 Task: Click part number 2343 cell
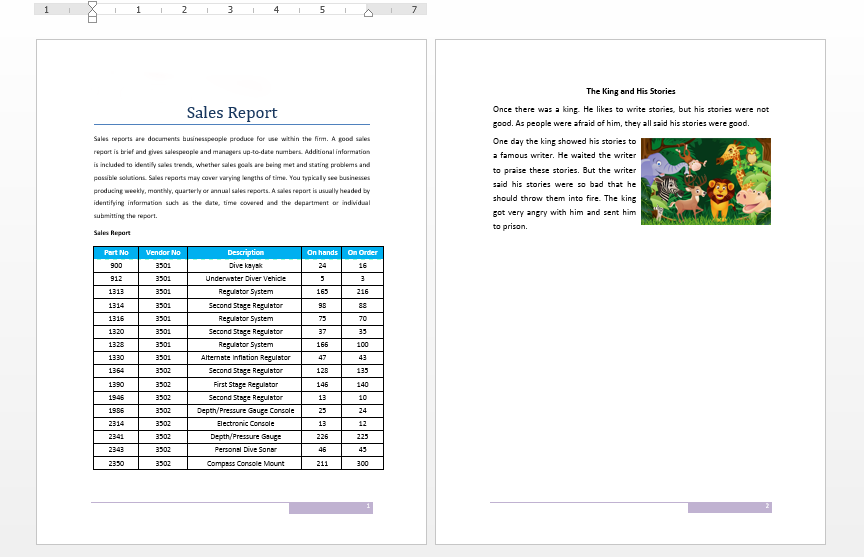tap(116, 450)
